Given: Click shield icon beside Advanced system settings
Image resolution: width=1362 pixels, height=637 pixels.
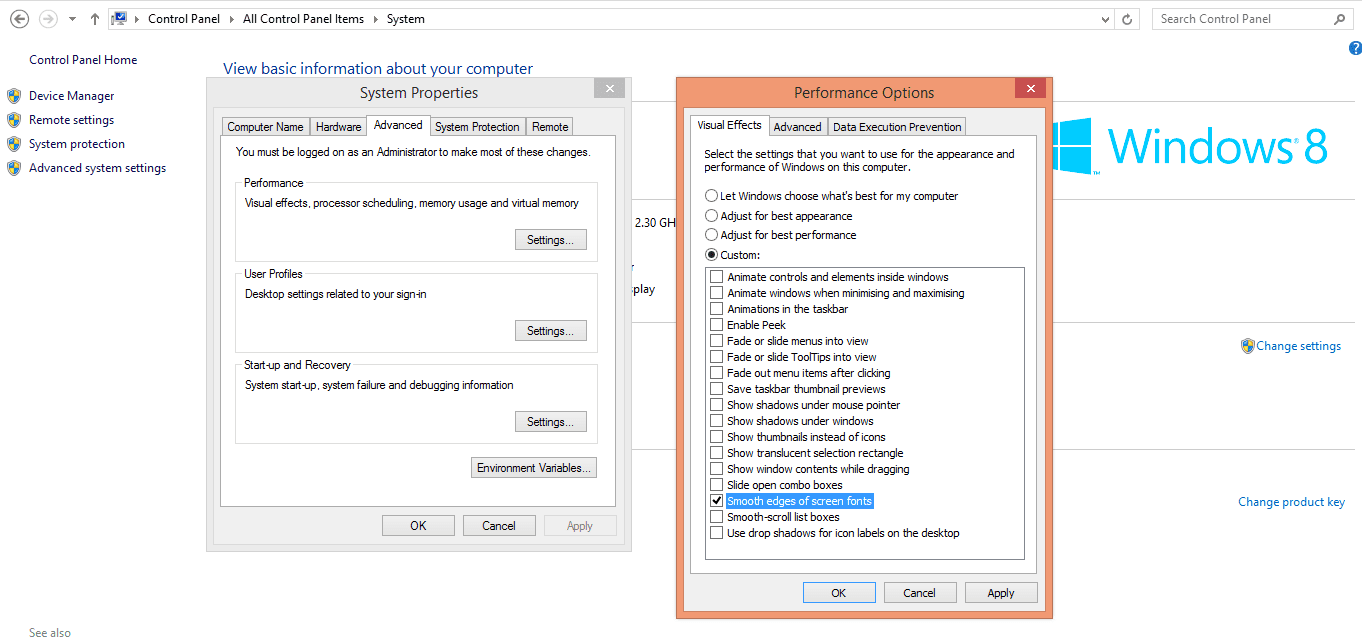Looking at the screenshot, I should coord(14,168).
